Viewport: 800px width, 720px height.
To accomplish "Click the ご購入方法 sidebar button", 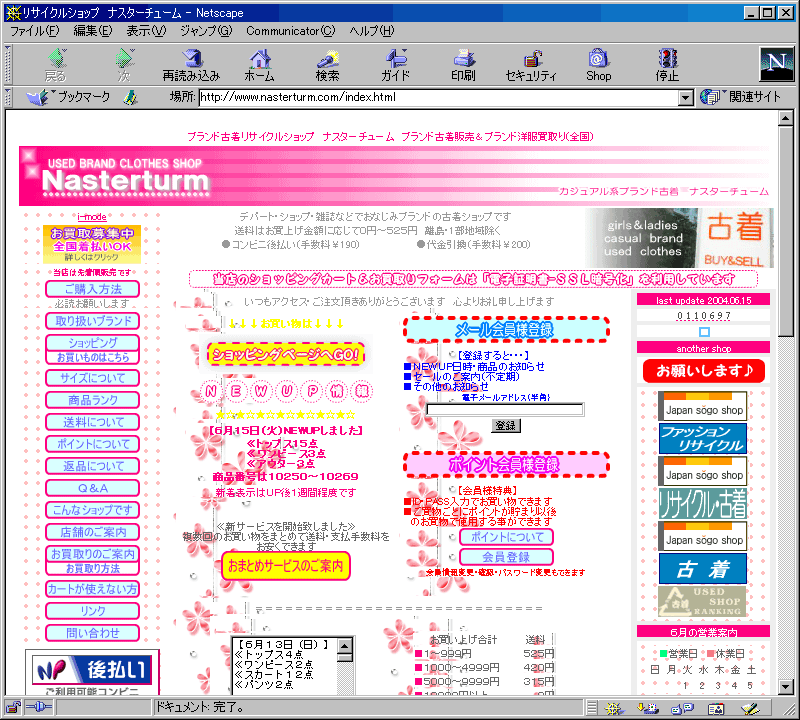I will coord(92,289).
